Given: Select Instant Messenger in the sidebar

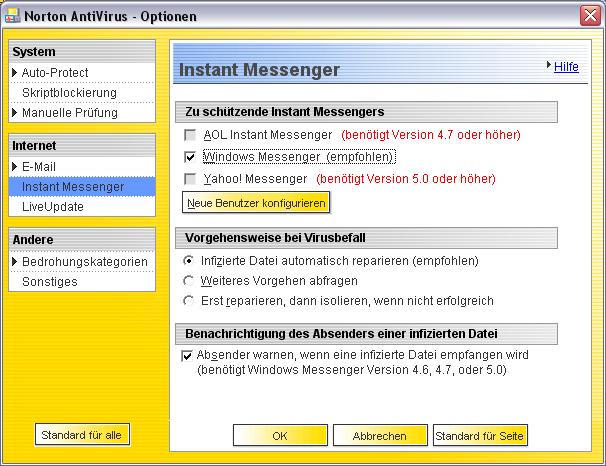Looking at the screenshot, I should 82,187.
